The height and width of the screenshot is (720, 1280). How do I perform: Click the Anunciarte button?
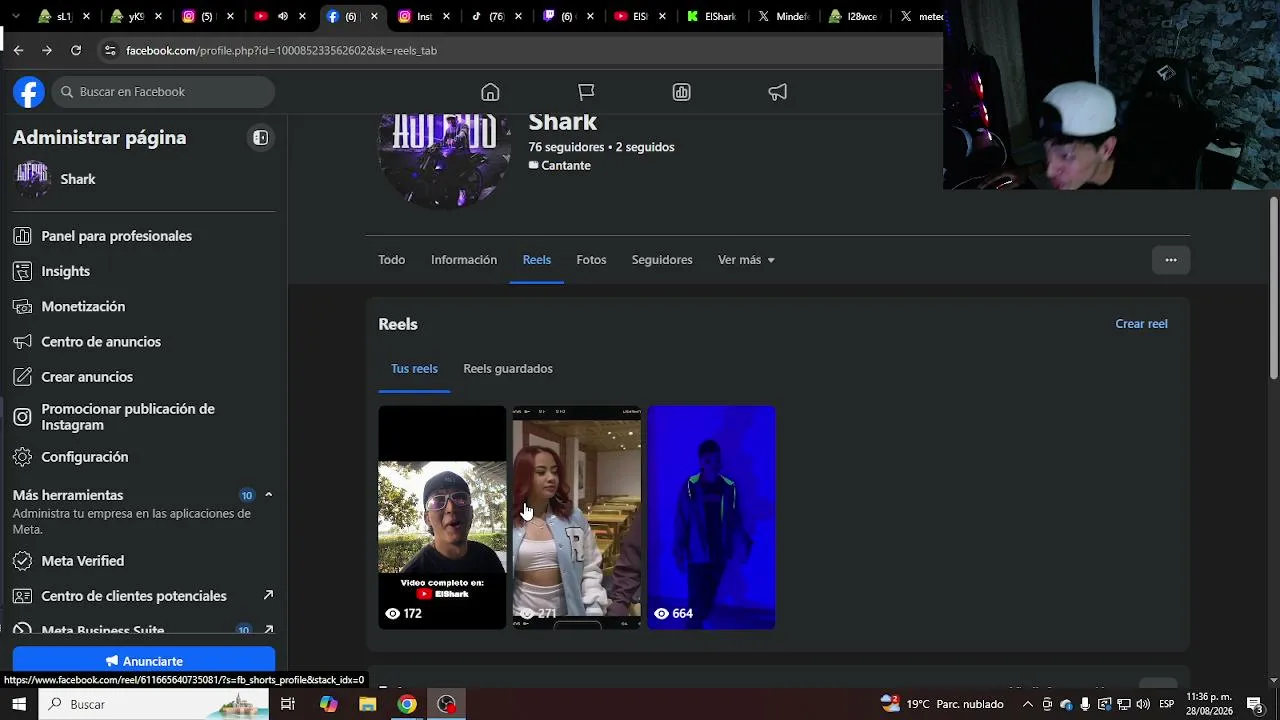coord(144,661)
